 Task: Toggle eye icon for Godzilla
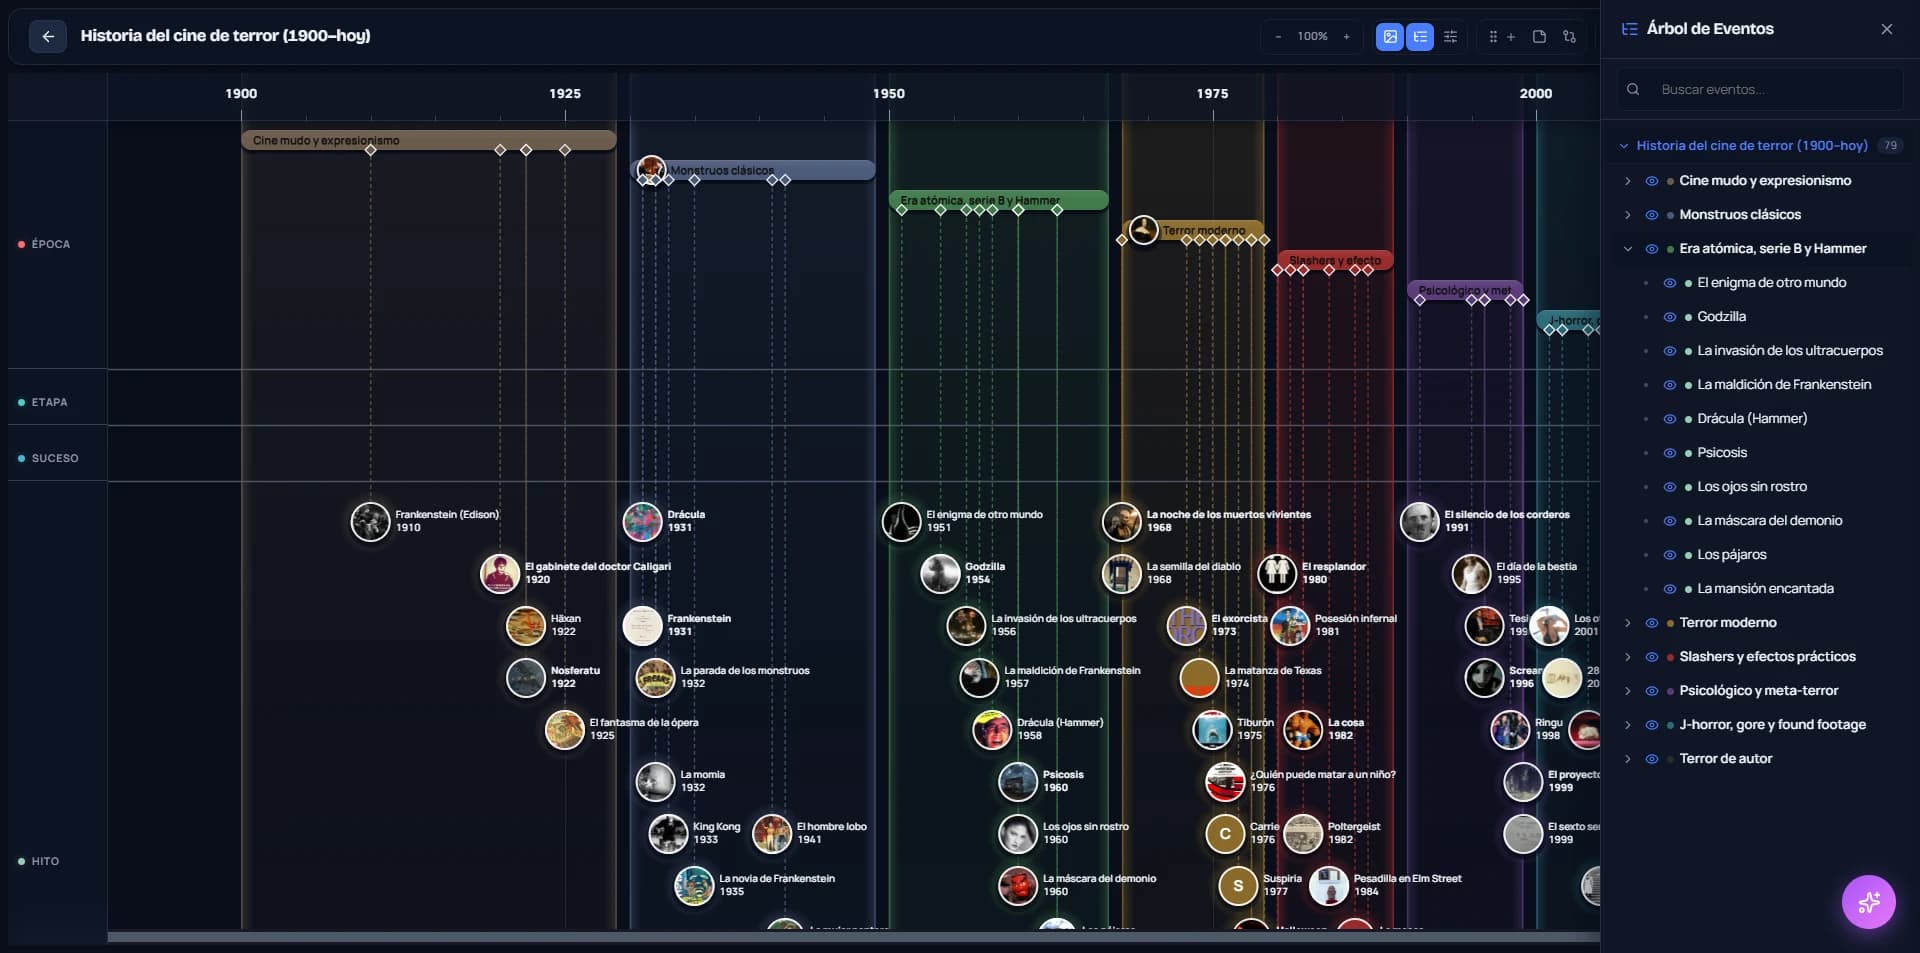click(x=1669, y=317)
